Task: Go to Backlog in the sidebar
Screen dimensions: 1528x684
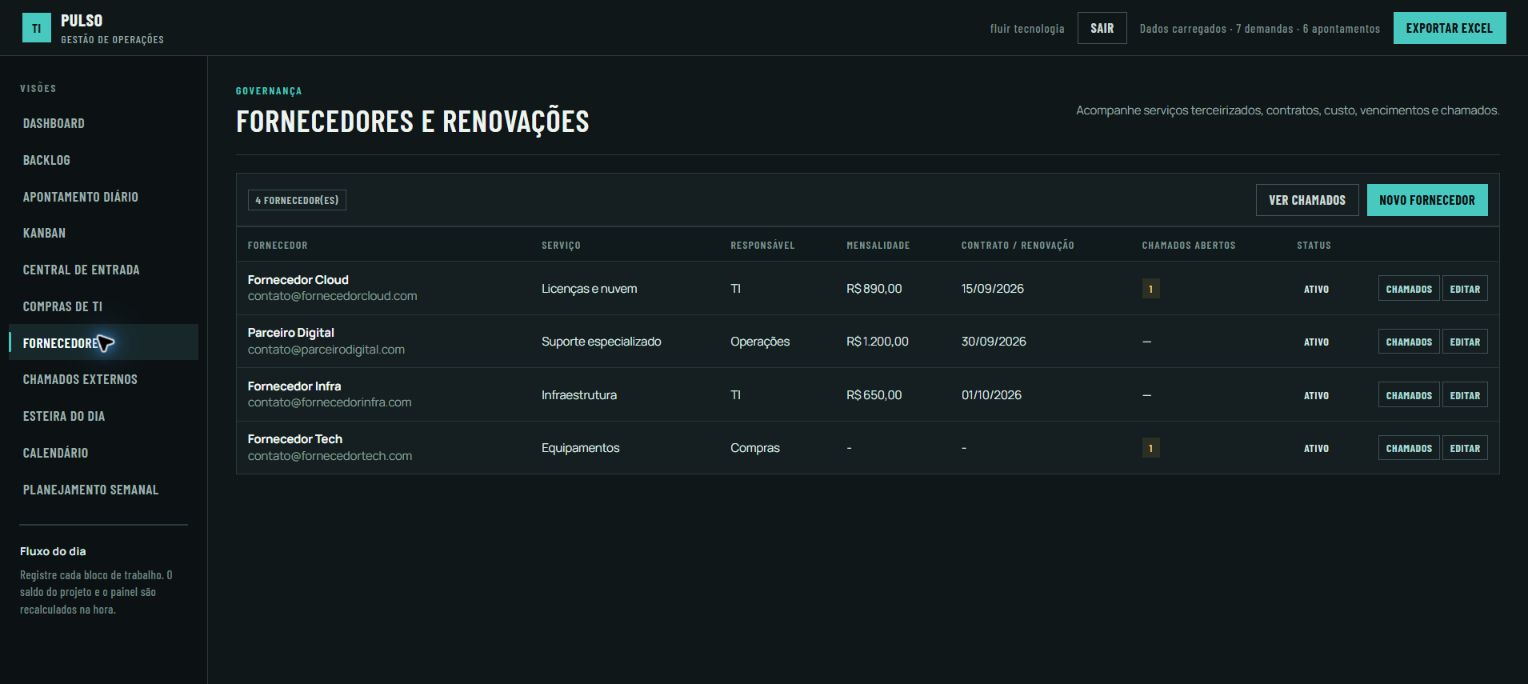Action: tap(47, 160)
